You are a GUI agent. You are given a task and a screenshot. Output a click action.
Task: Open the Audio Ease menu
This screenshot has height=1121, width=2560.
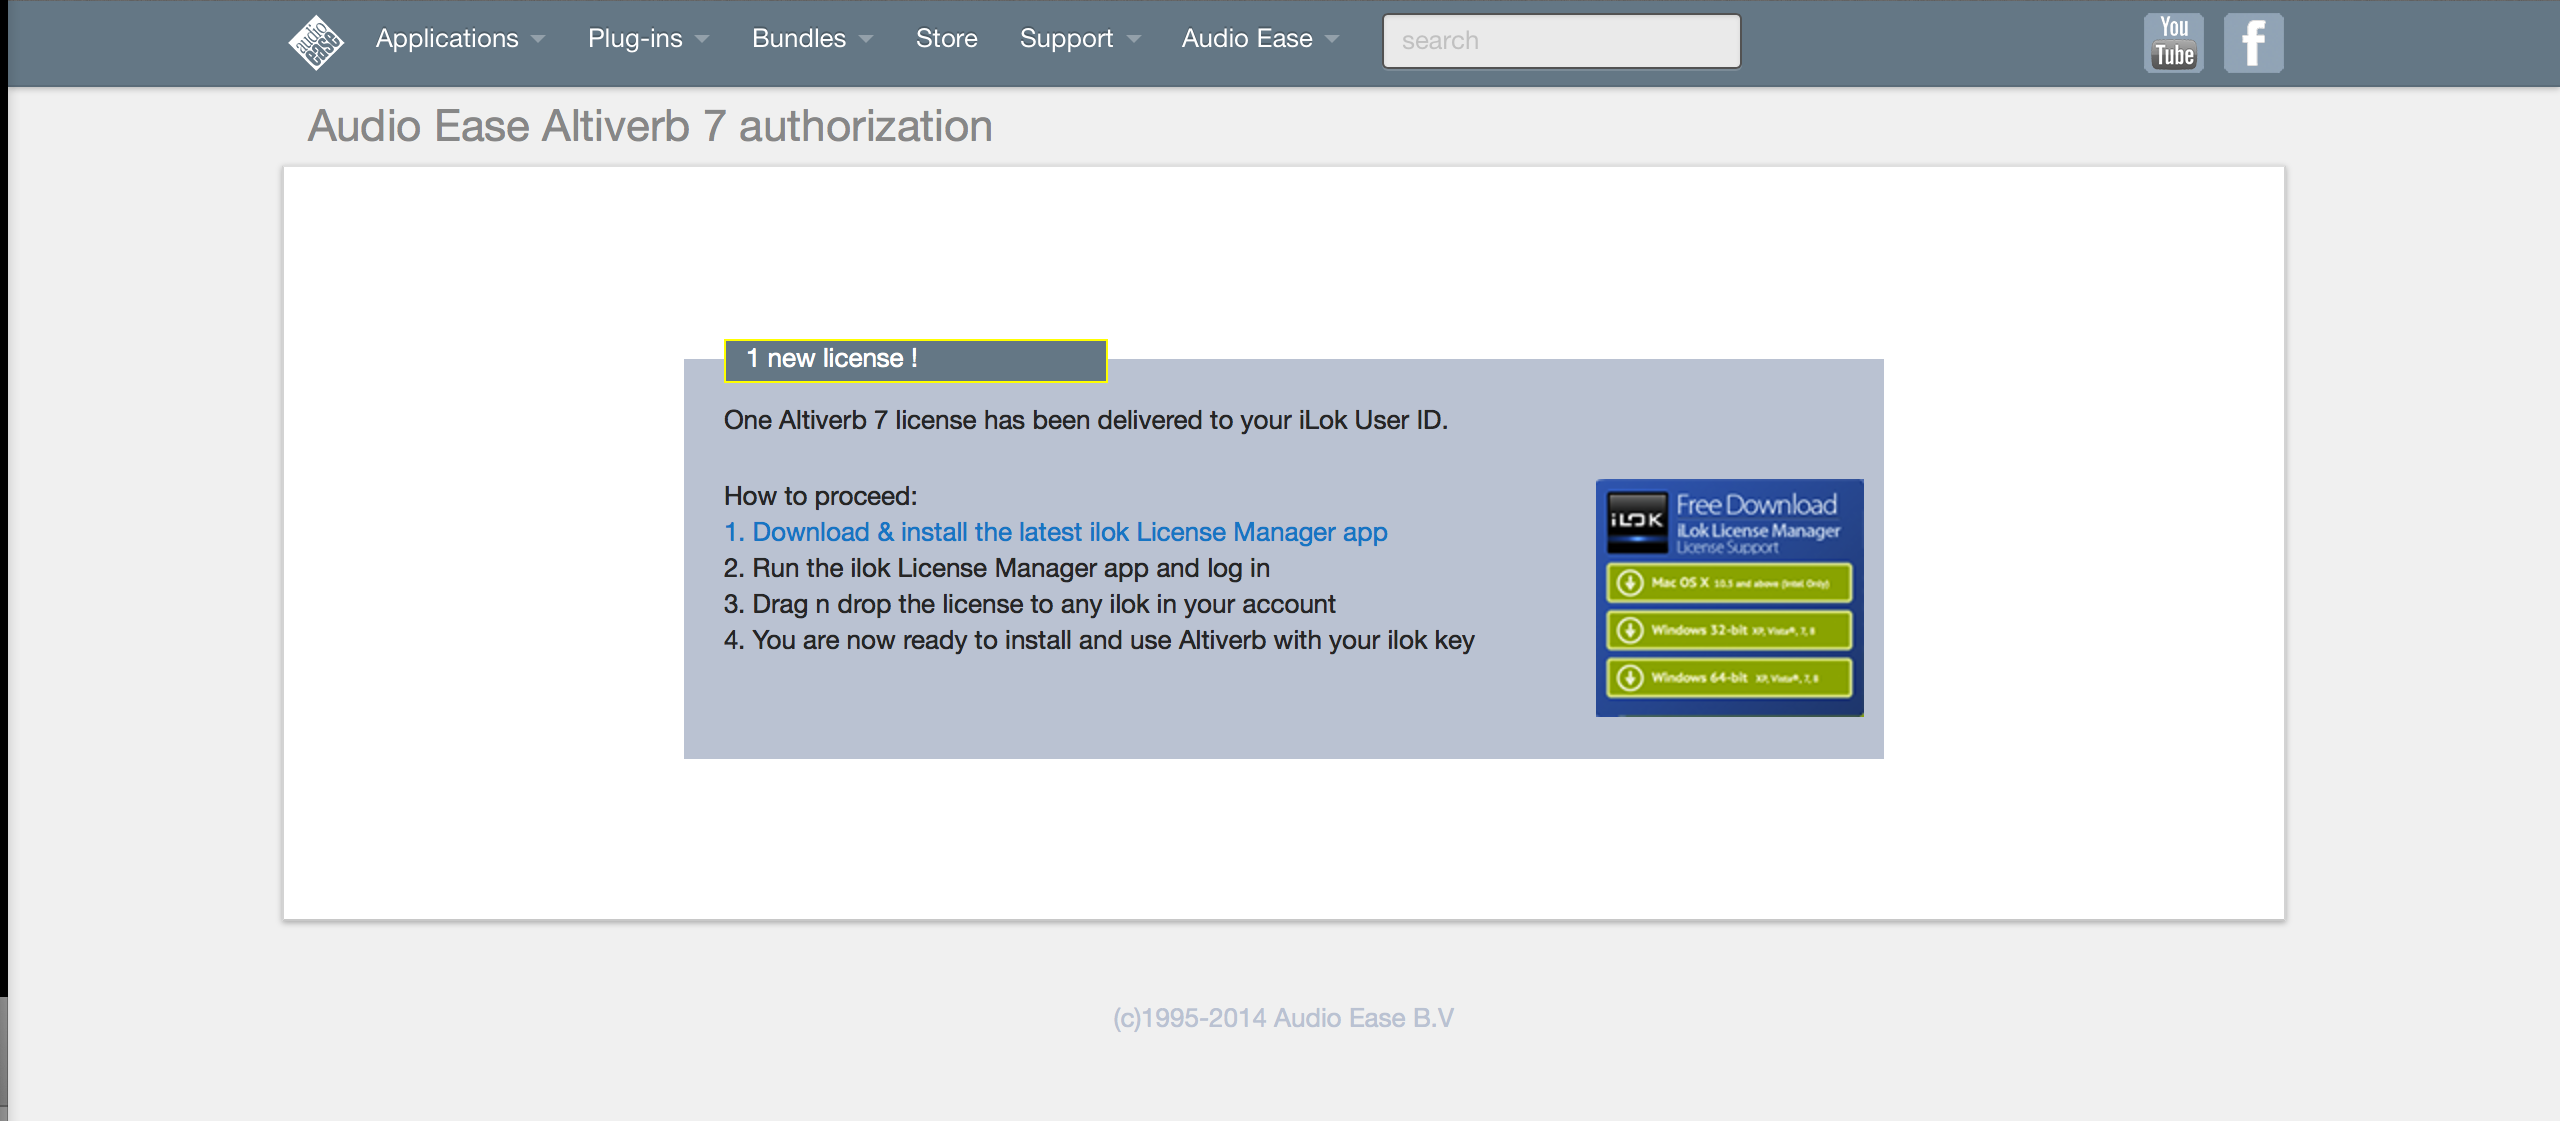click(1247, 39)
